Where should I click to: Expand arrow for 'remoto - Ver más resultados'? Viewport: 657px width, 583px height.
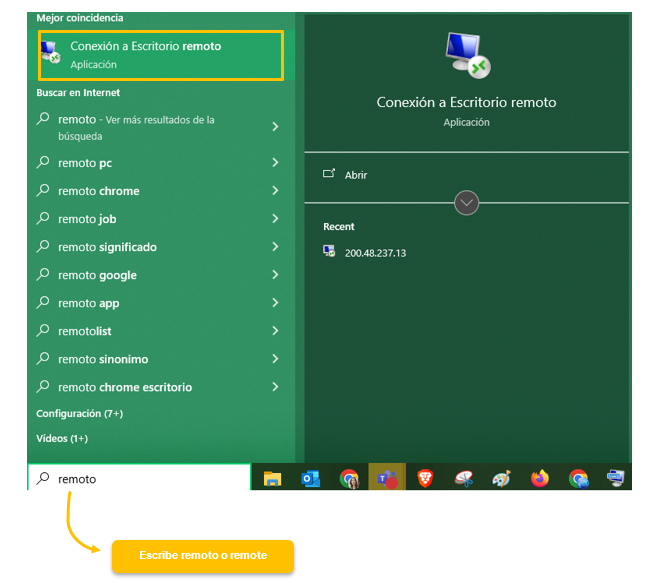275,126
